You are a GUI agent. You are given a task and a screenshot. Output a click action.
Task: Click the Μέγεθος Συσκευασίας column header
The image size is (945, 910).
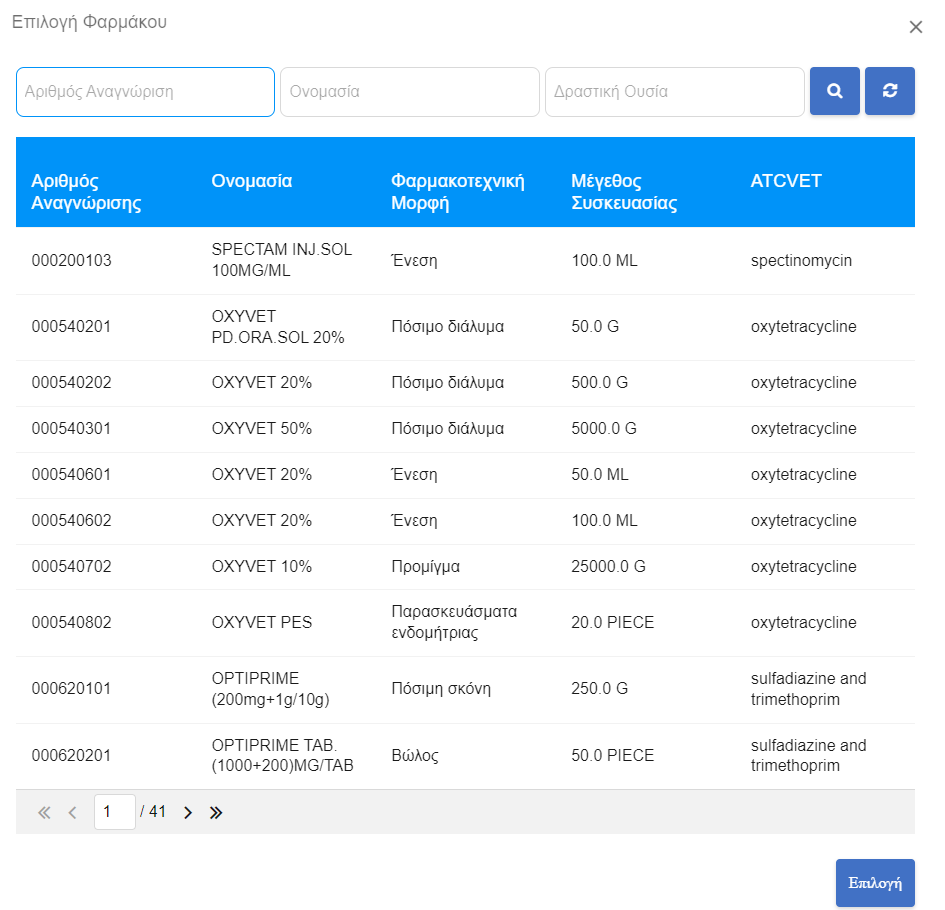(x=624, y=192)
